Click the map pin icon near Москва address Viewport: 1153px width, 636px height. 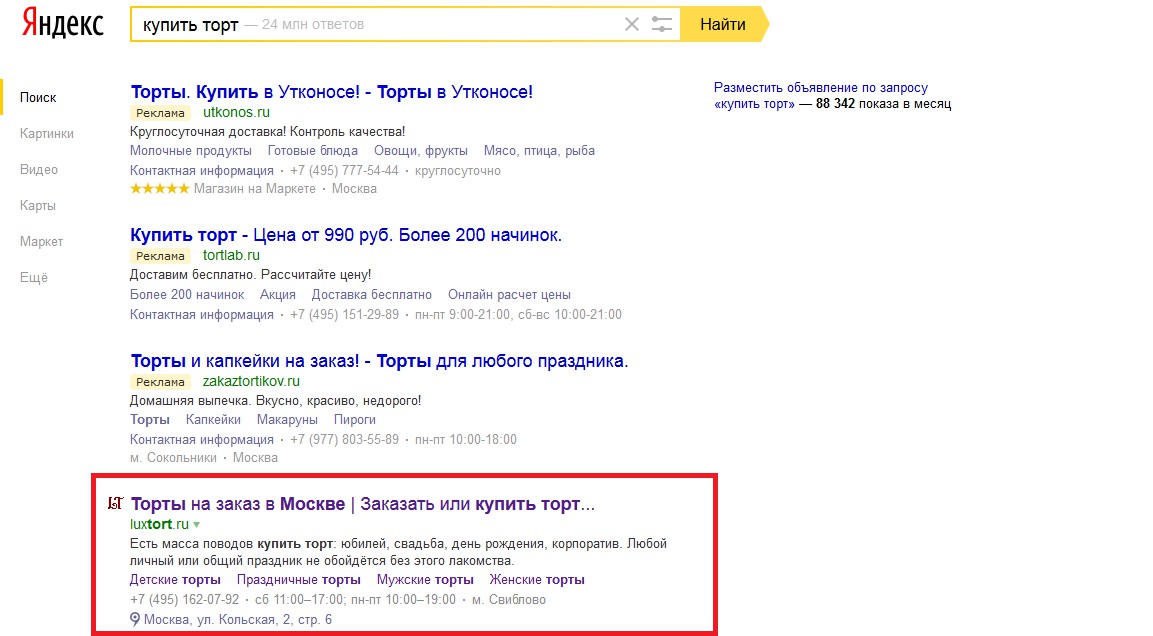tap(135, 619)
